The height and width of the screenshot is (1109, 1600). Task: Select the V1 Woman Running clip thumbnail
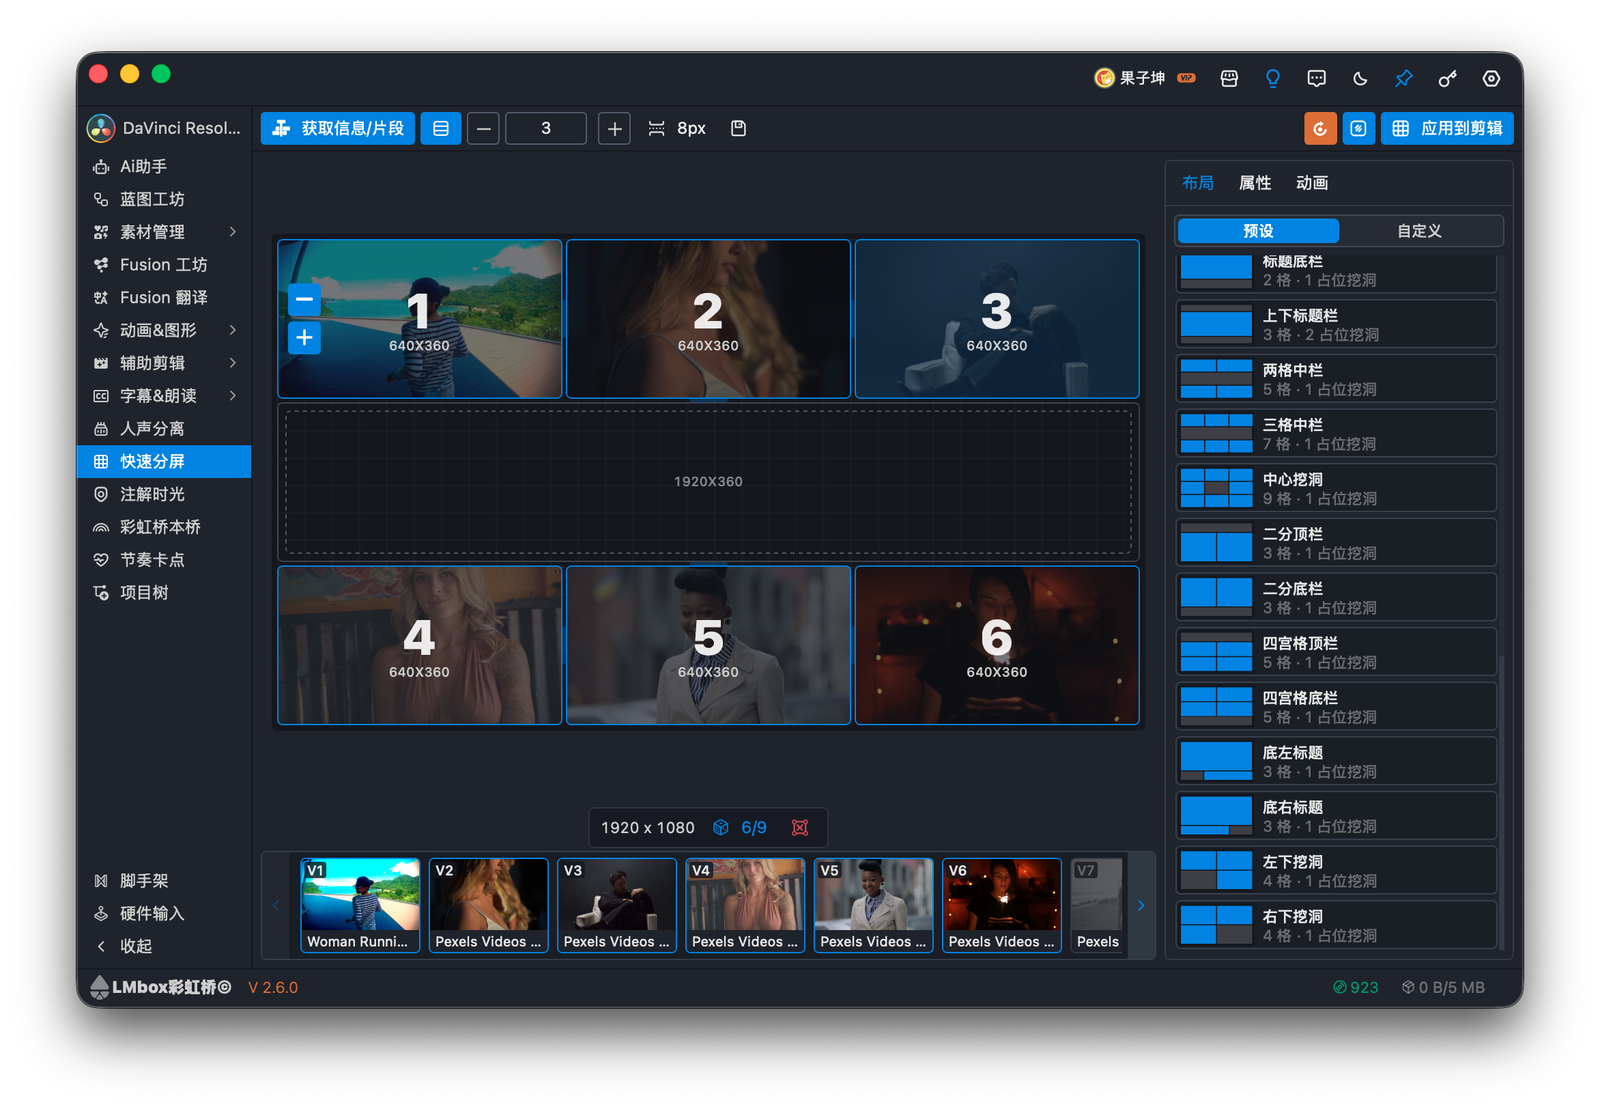coord(360,905)
